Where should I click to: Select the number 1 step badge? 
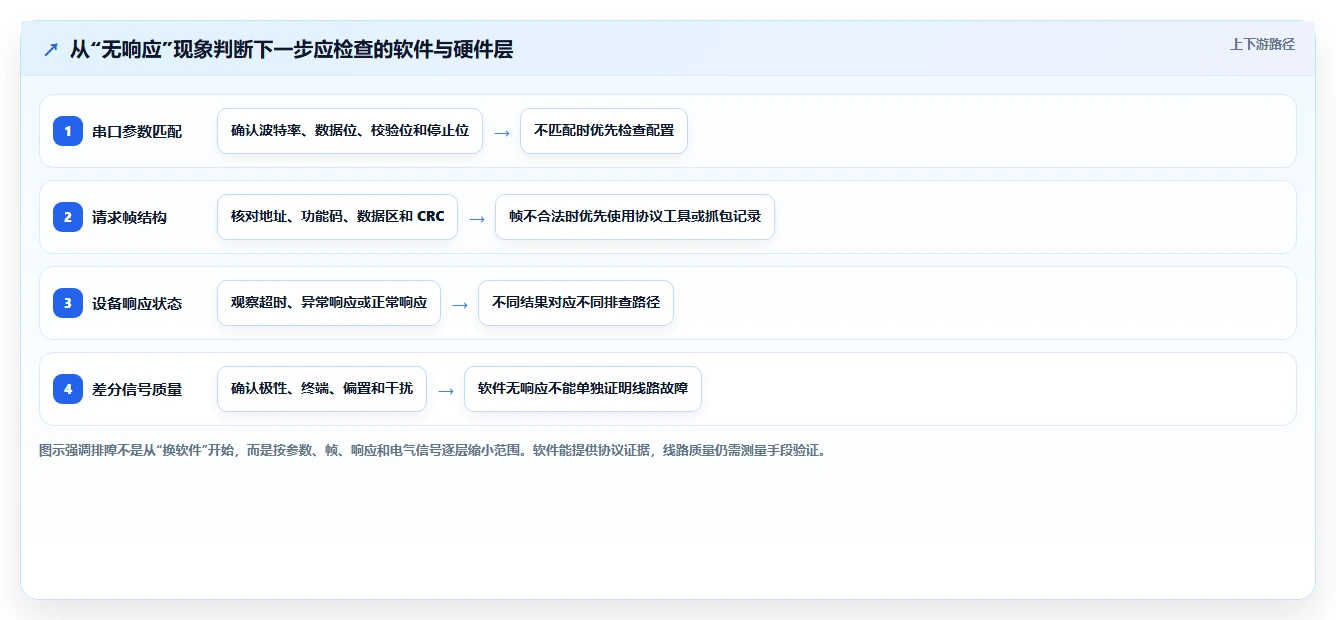coord(68,131)
